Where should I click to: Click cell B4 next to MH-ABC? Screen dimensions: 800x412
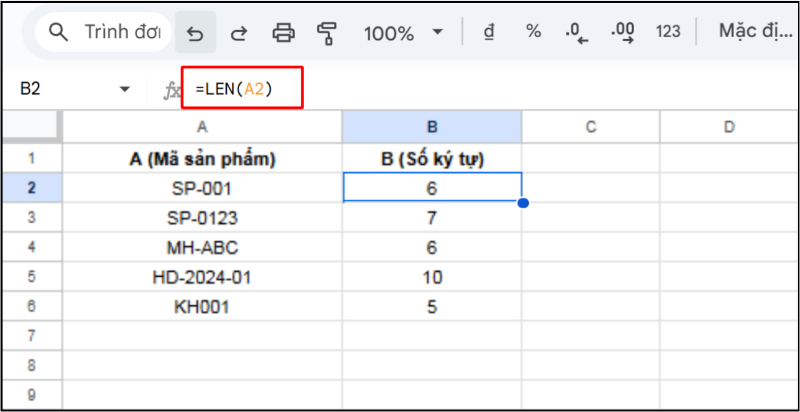(432, 247)
